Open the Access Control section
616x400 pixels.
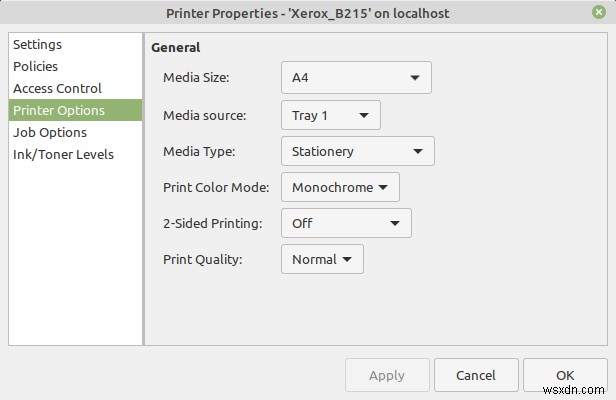pos(58,88)
